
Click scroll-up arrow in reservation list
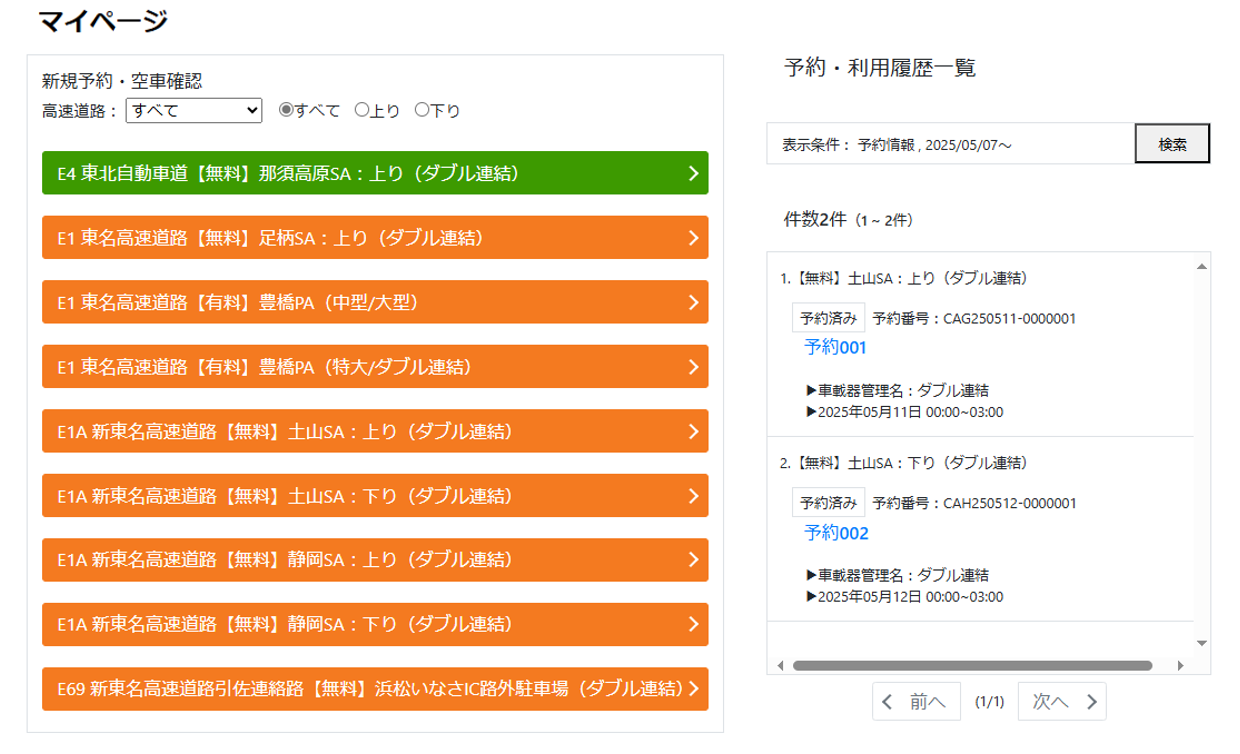click(1202, 265)
